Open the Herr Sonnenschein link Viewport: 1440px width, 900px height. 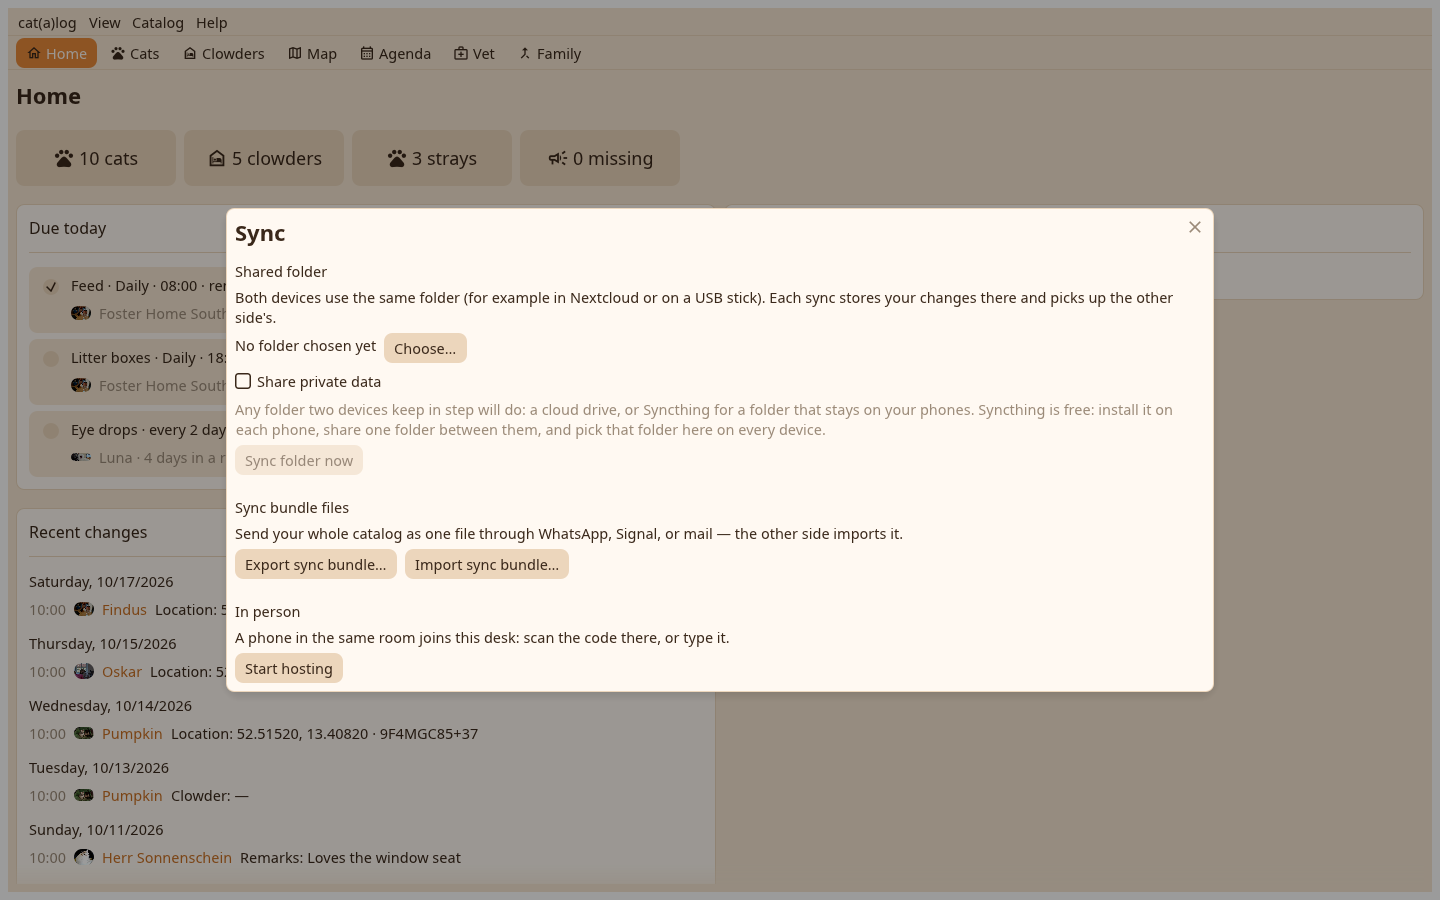[x=167, y=857]
